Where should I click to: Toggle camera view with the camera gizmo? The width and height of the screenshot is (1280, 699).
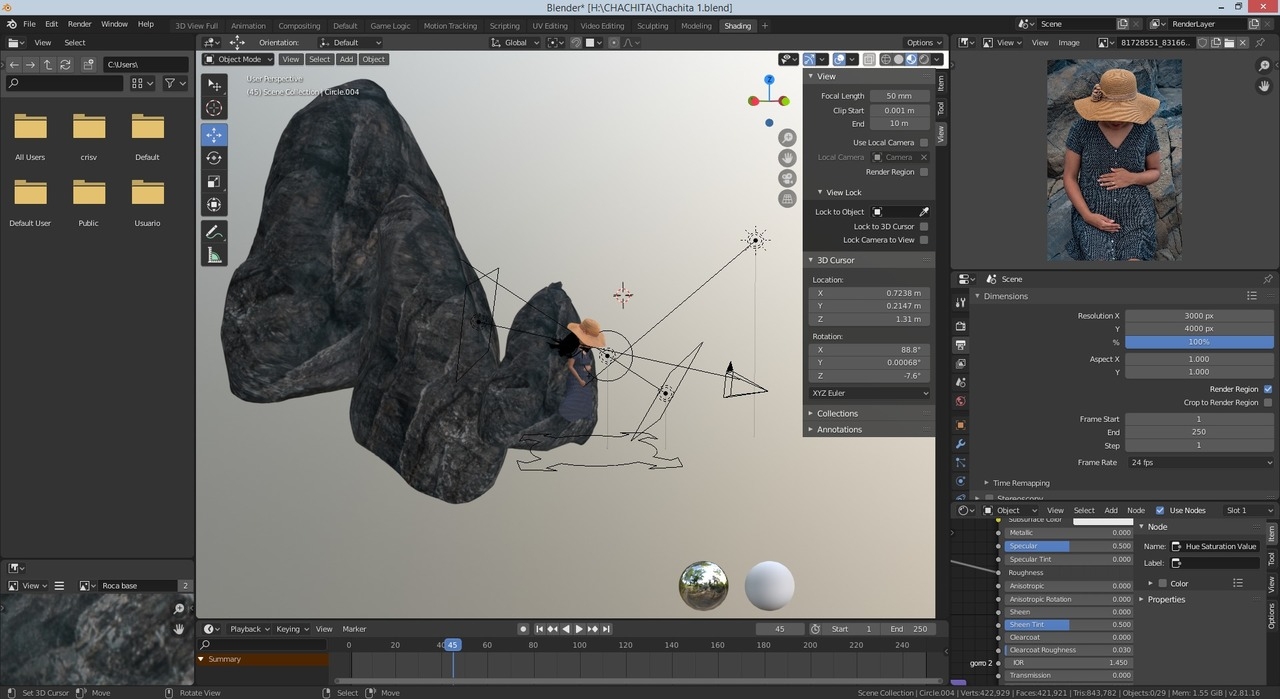tap(788, 178)
